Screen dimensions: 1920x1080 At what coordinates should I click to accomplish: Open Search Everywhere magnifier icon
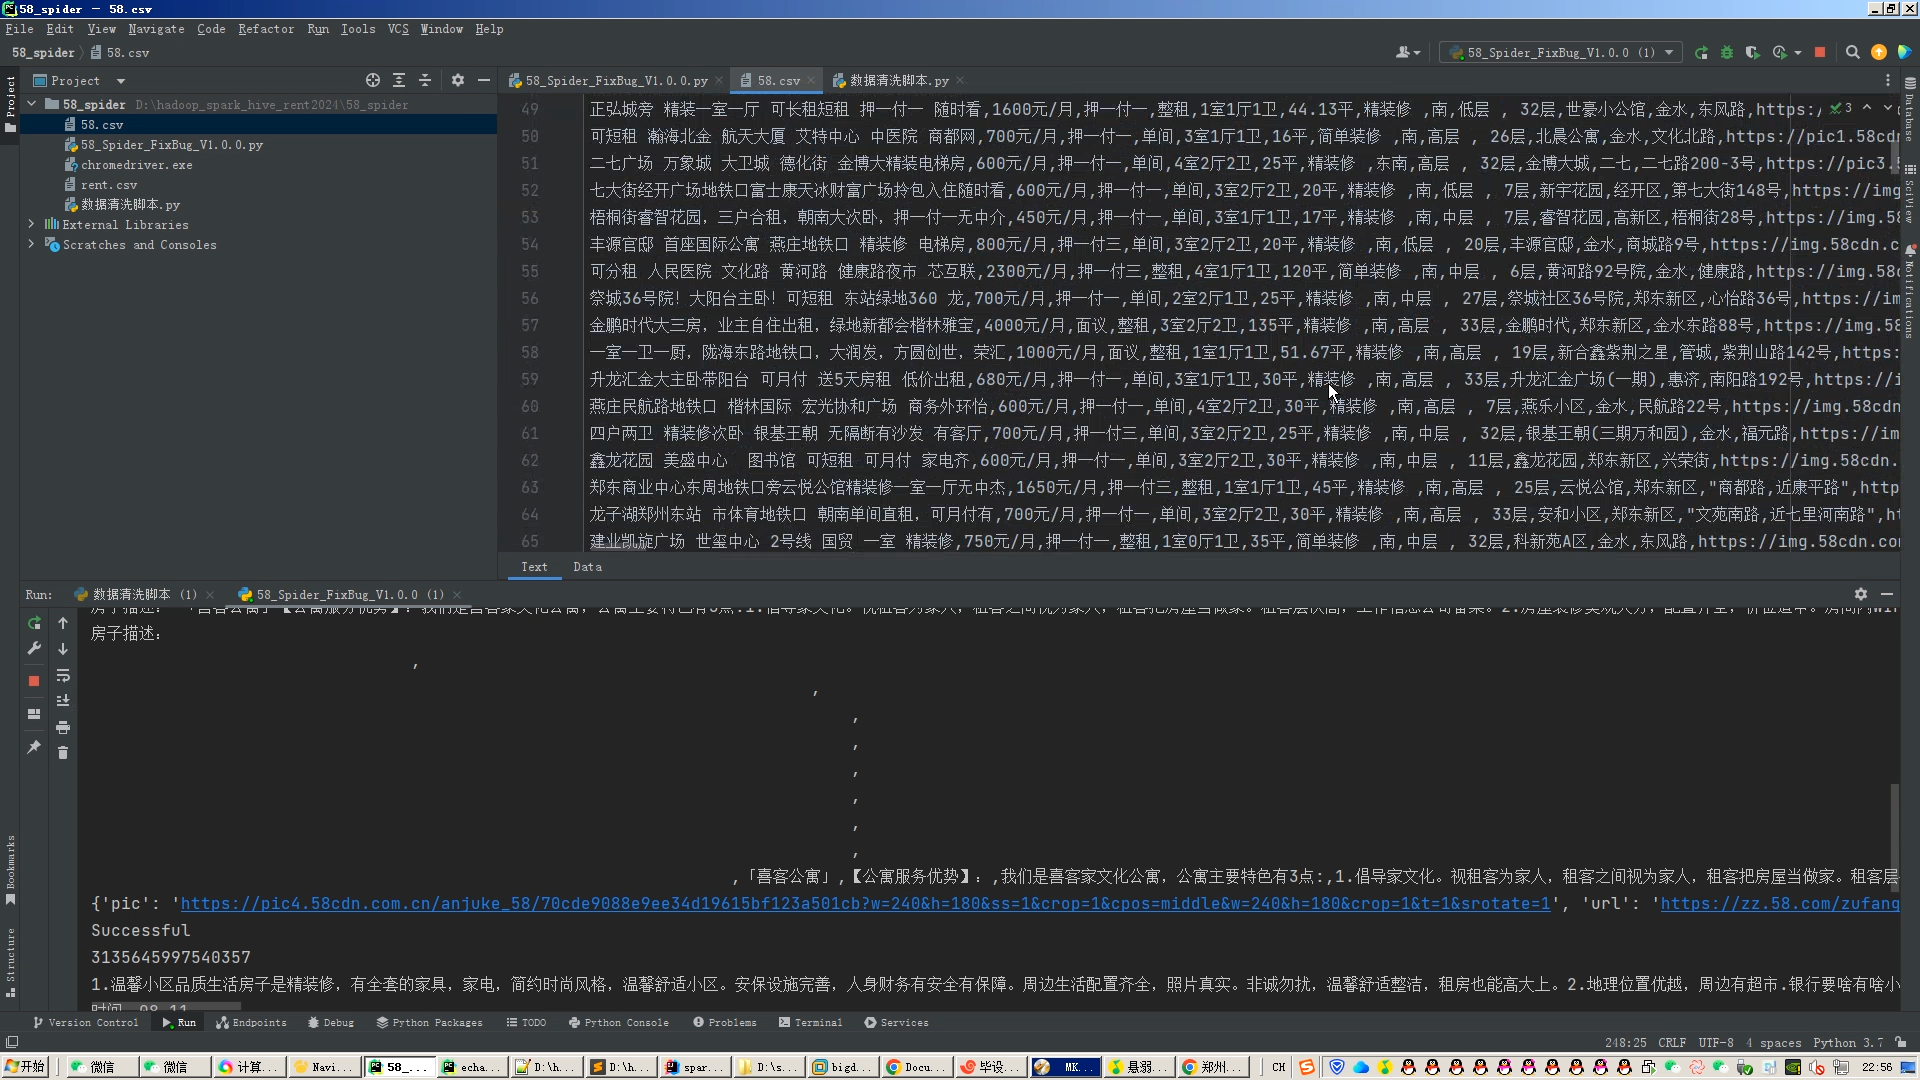(x=1853, y=53)
